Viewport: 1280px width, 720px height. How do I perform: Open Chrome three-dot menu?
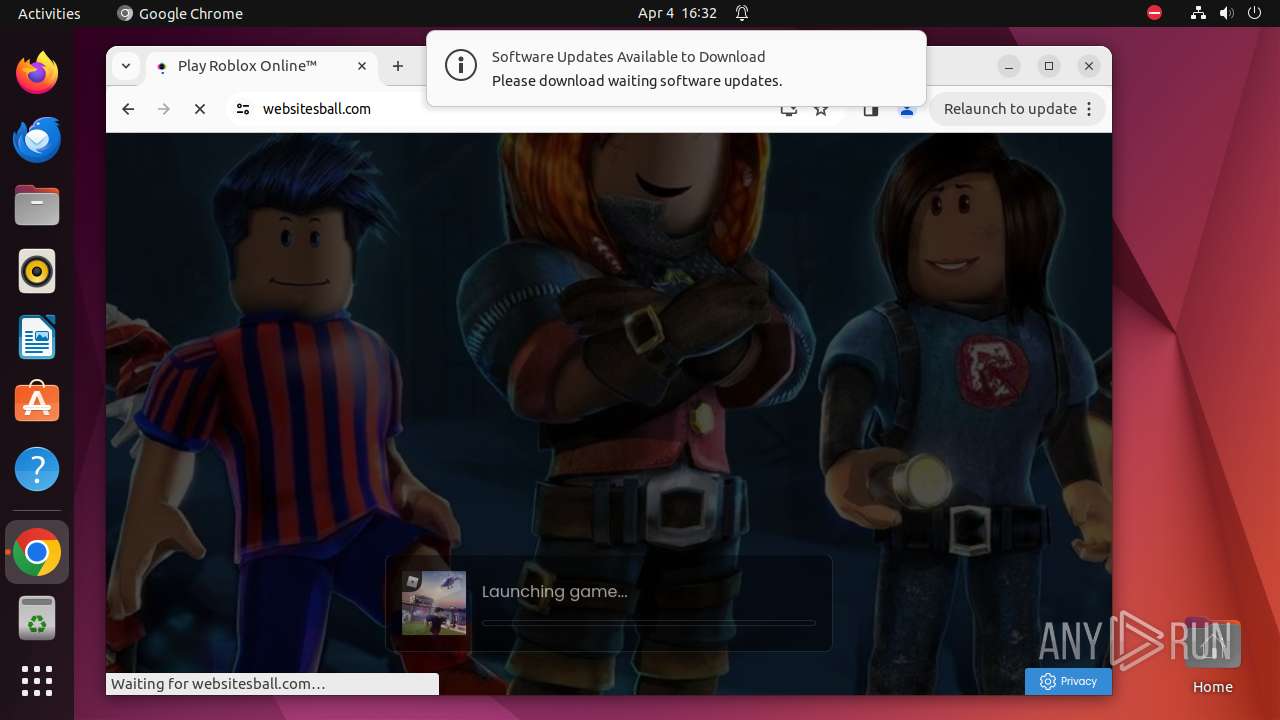point(1089,109)
